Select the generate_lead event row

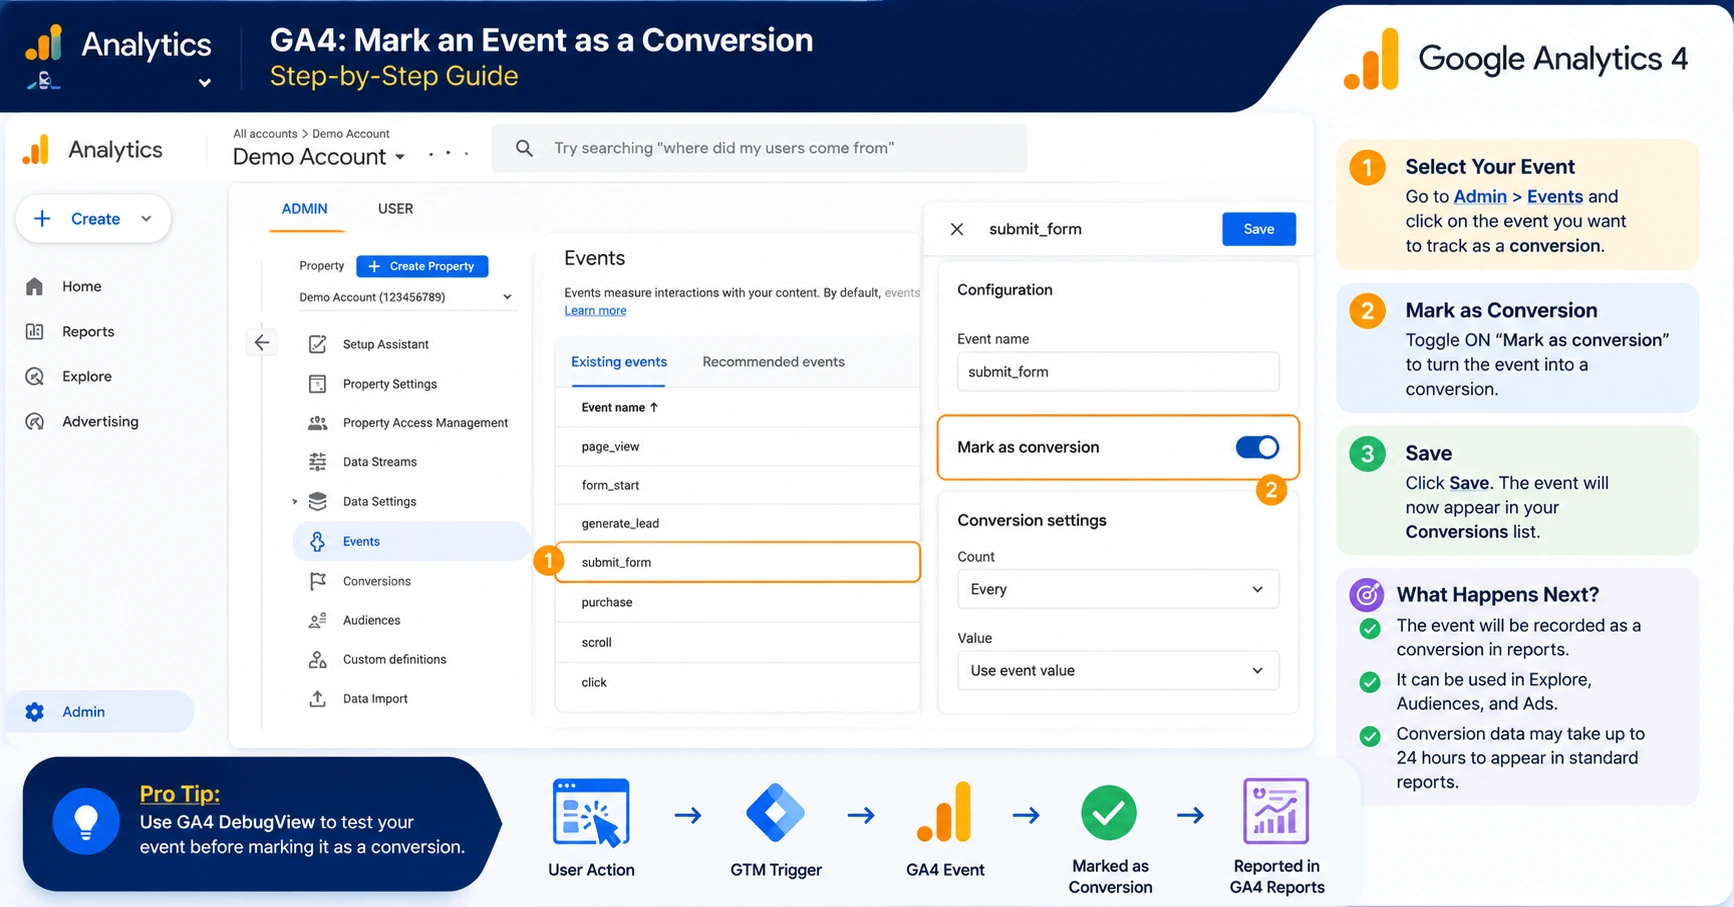737,523
